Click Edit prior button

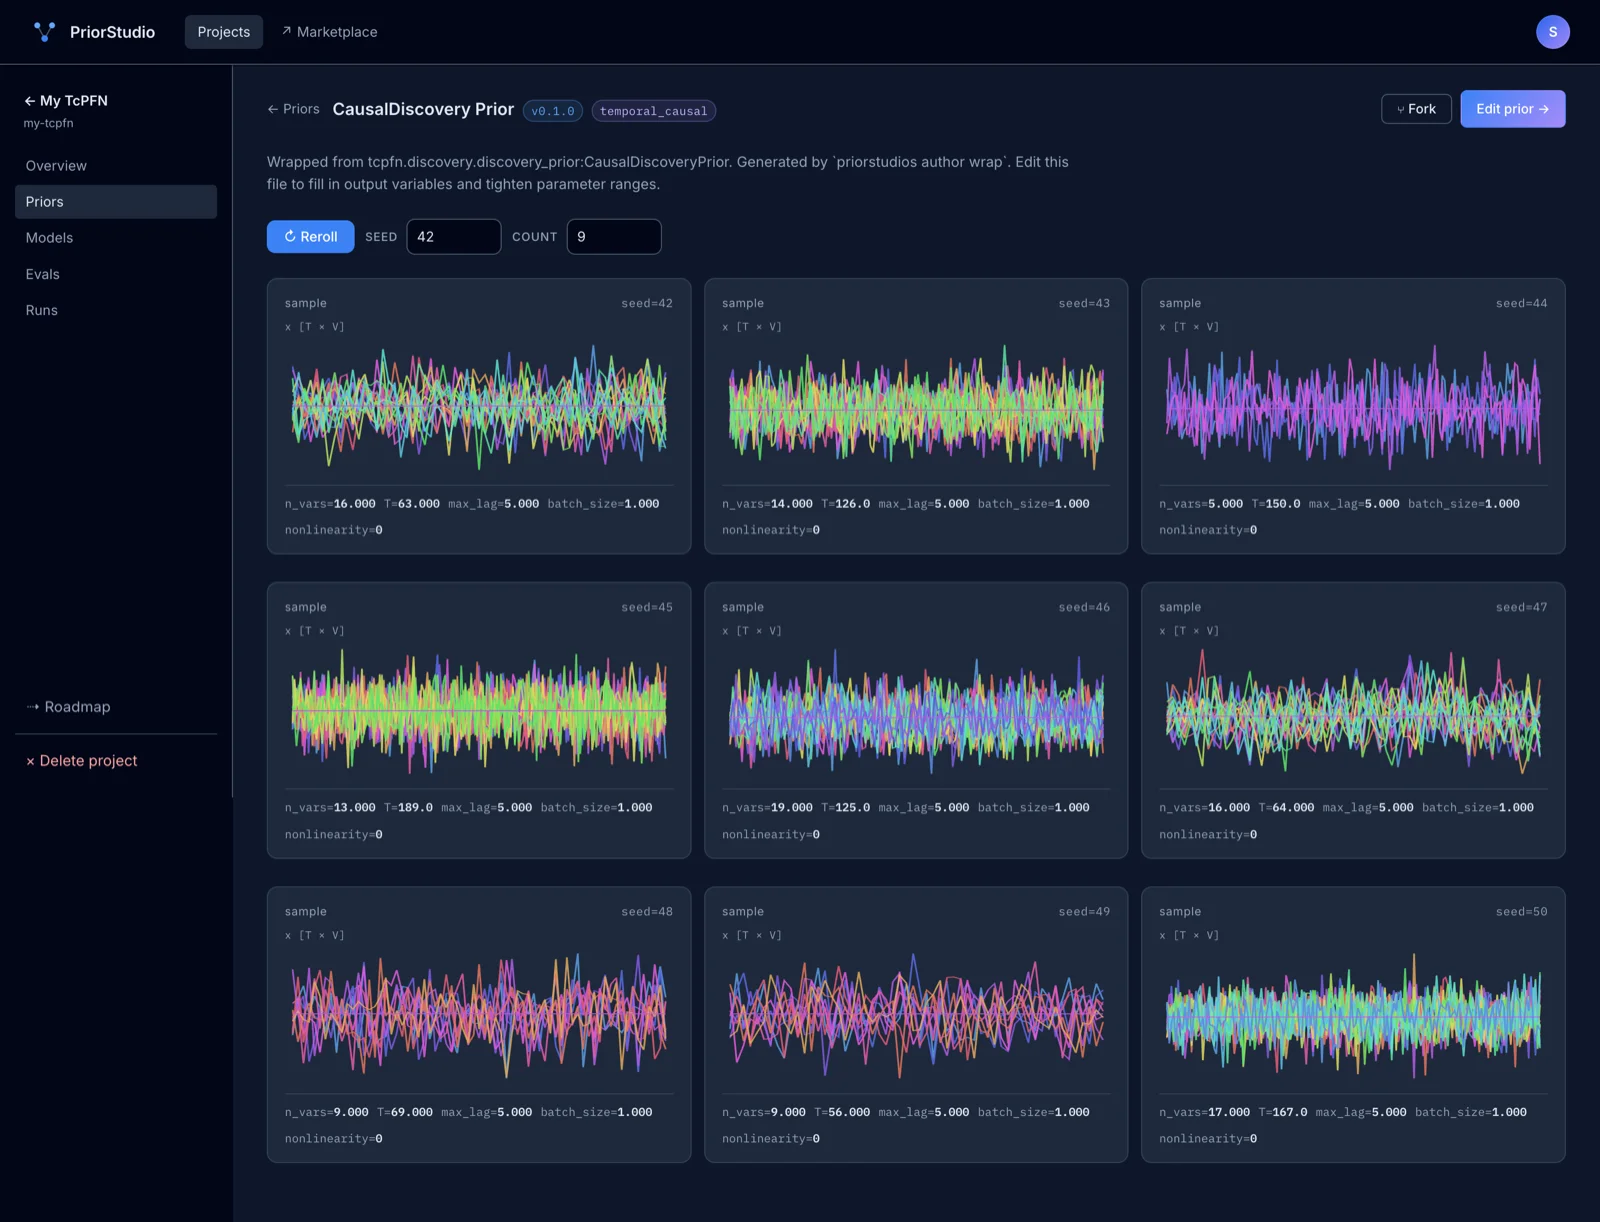pos(1512,109)
